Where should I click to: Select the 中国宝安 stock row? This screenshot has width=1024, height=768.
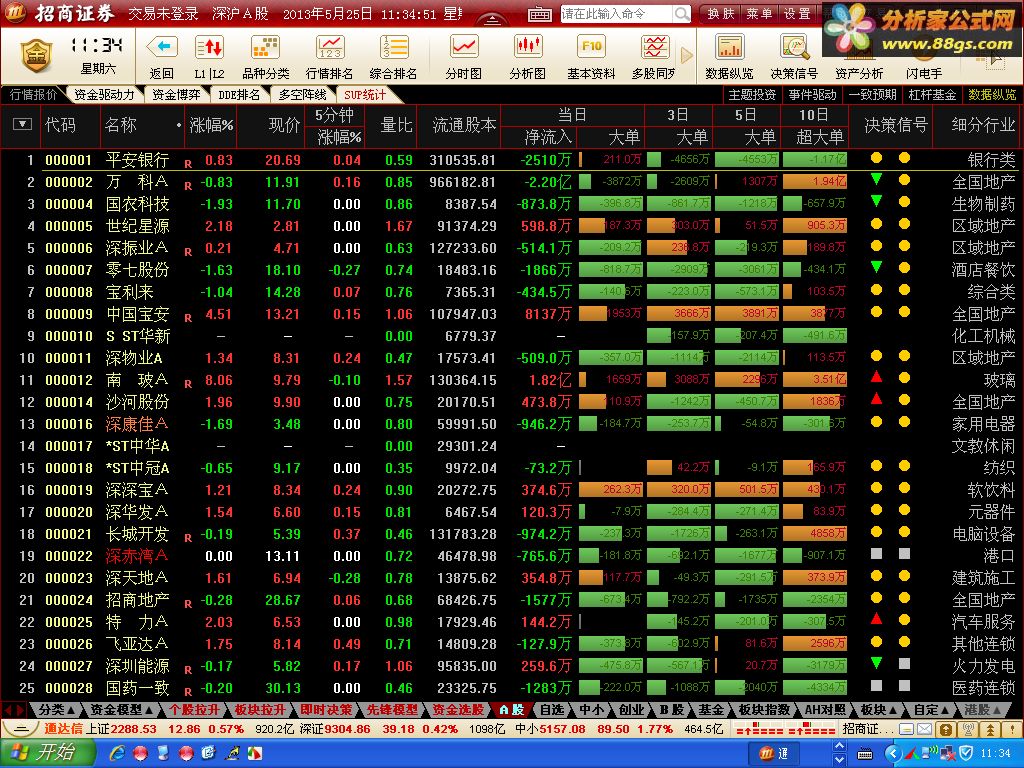[x=512, y=314]
